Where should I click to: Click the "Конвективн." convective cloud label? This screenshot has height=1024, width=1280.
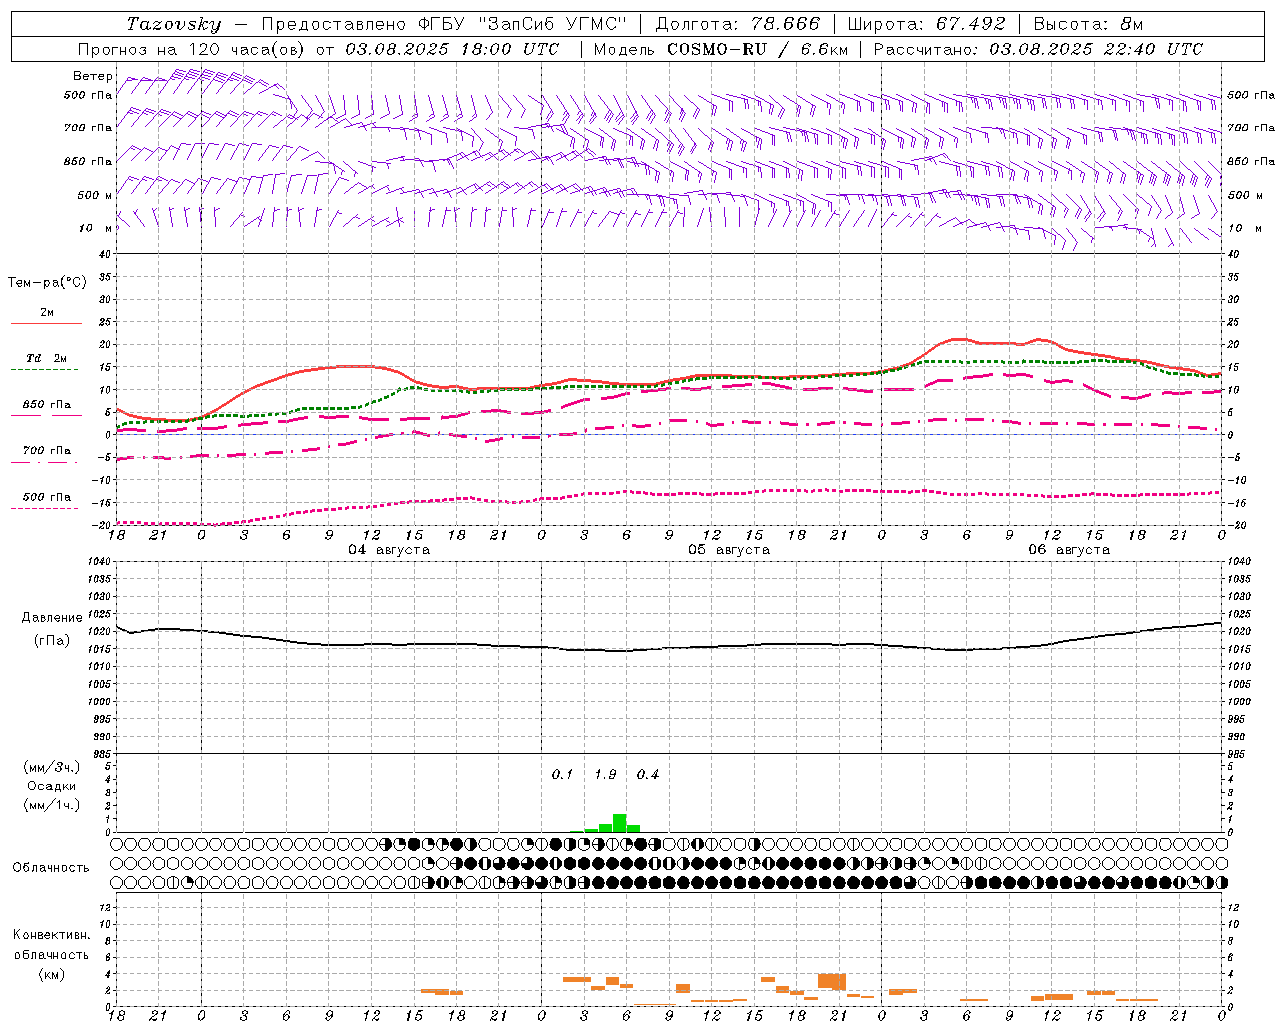pyautogui.click(x=51, y=935)
